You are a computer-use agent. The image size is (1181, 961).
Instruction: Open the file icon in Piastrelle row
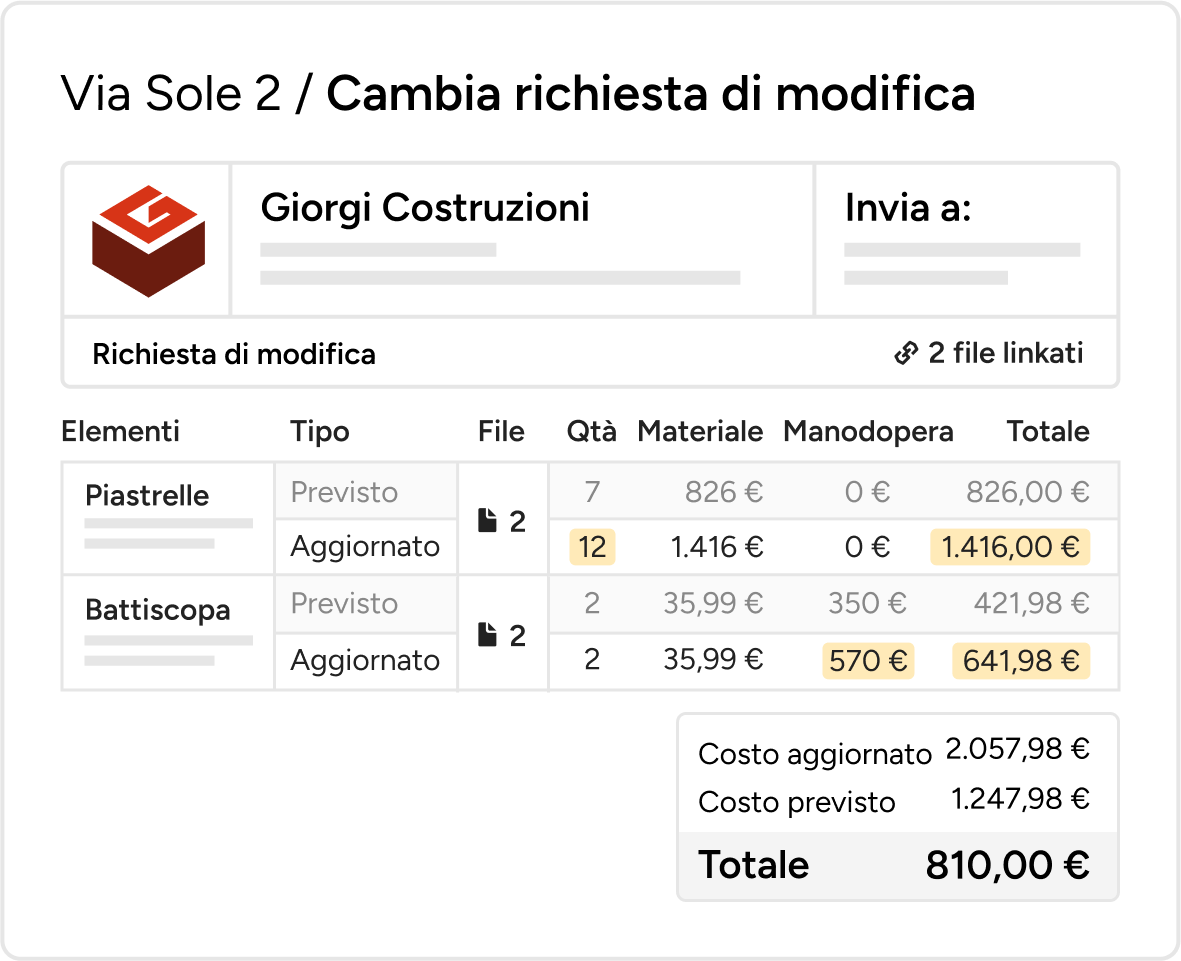coord(488,522)
